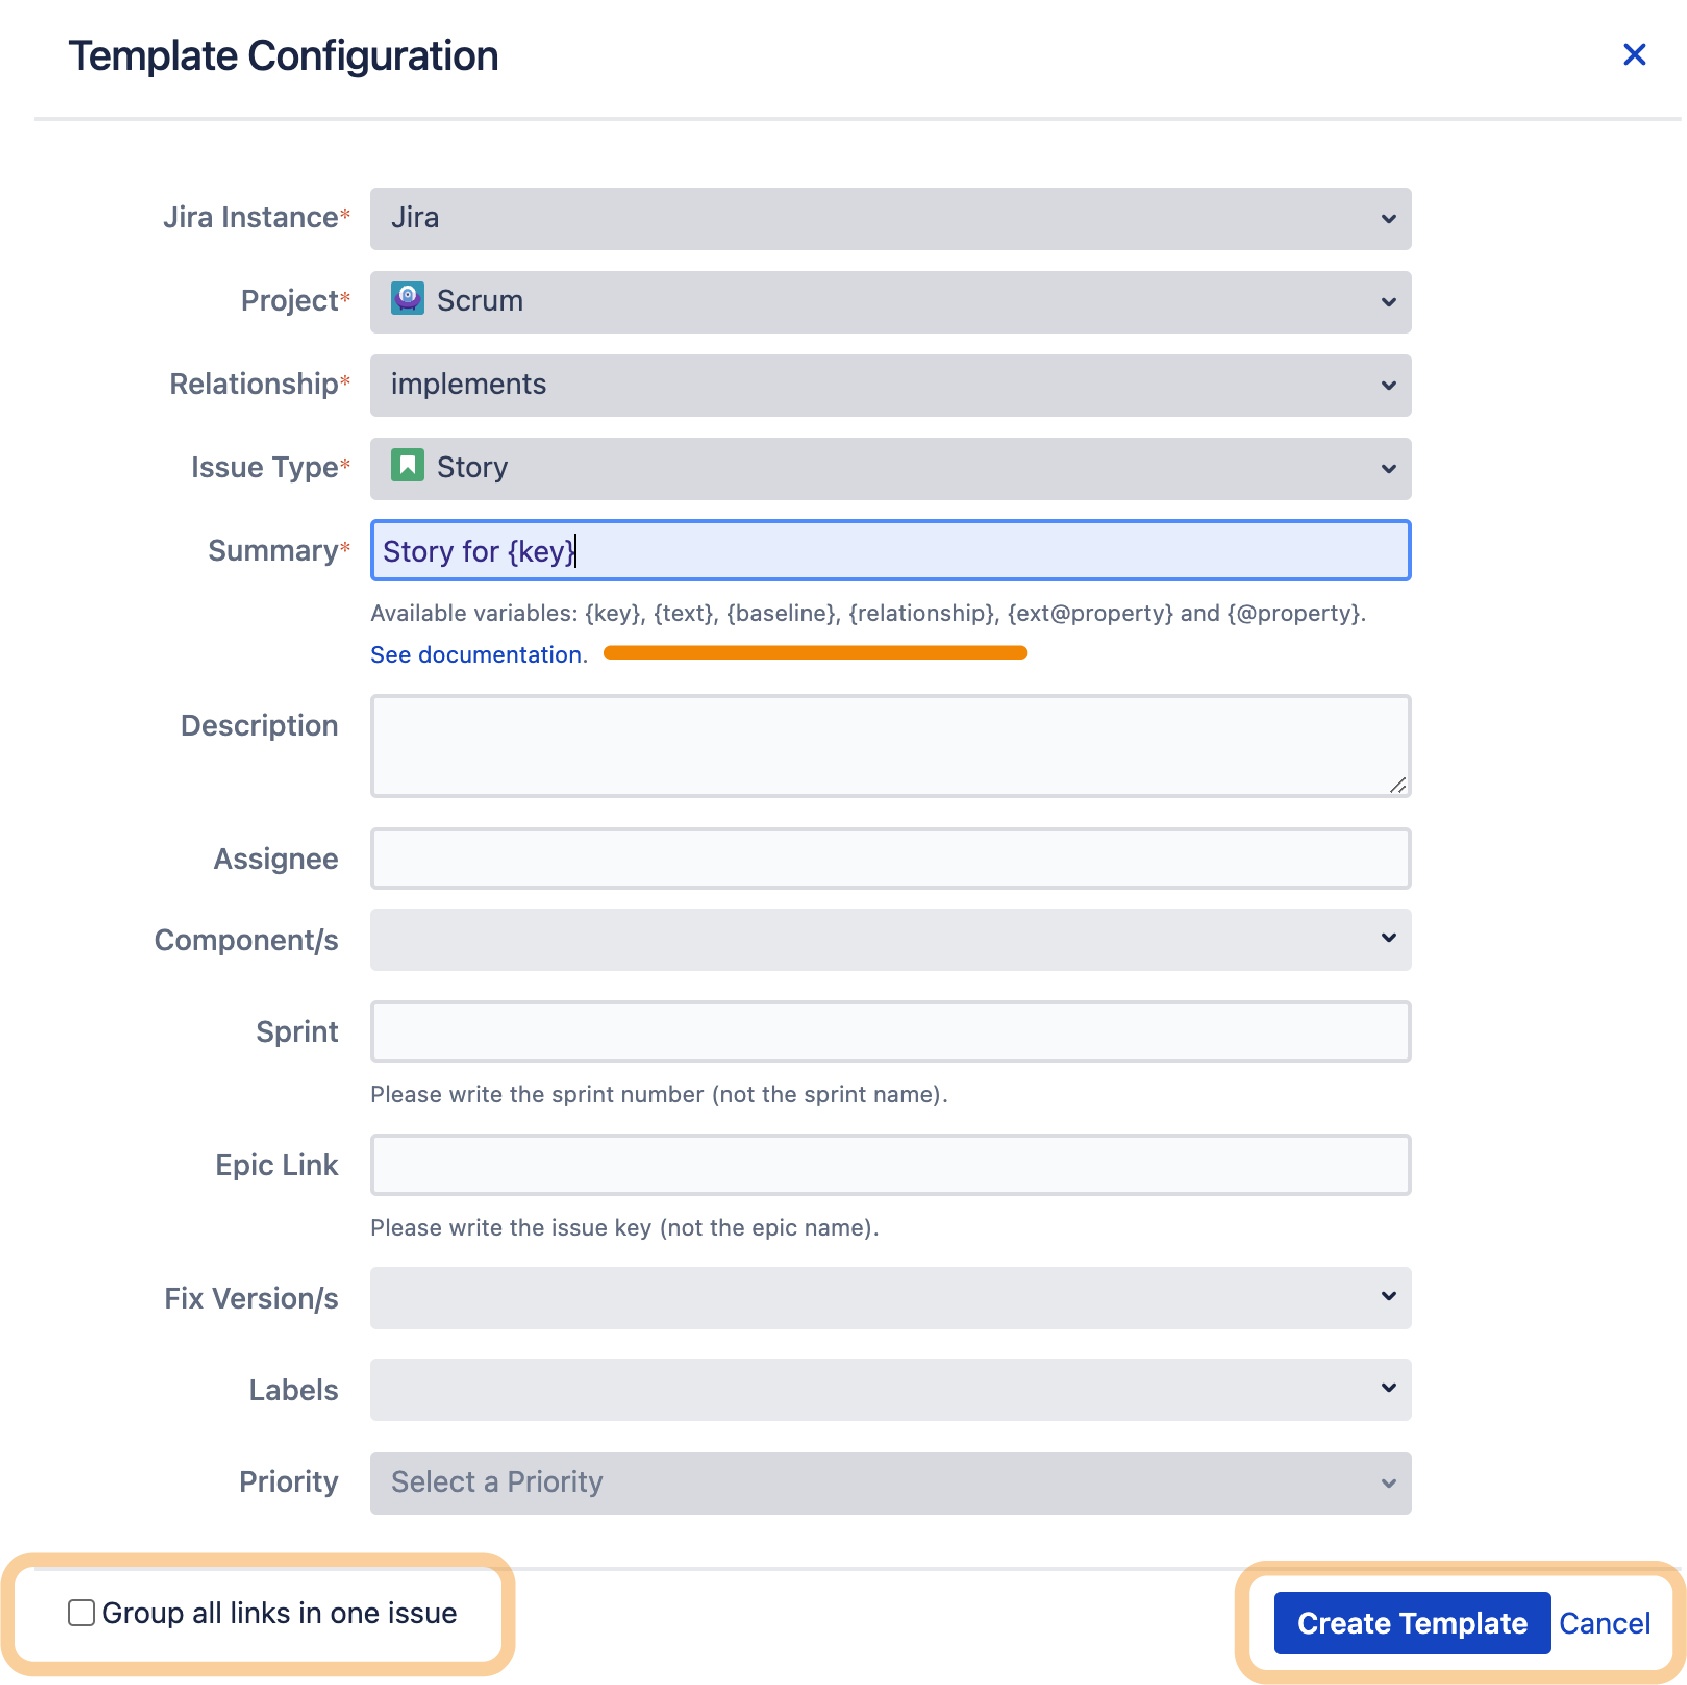Viewport: 1687px width, 1685px height.
Task: Open the Relationship dropdown set to implements
Action: 890,385
